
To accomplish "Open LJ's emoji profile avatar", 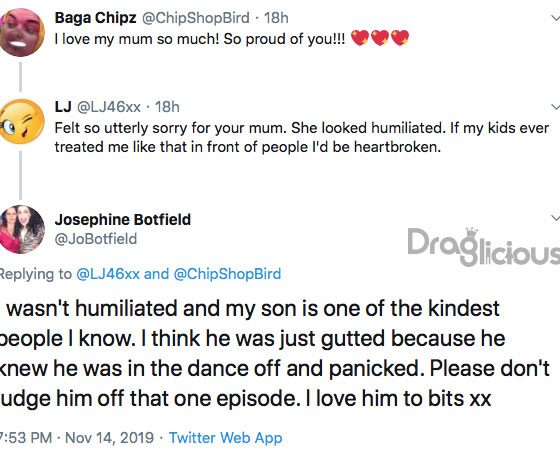I will (x=21, y=122).
